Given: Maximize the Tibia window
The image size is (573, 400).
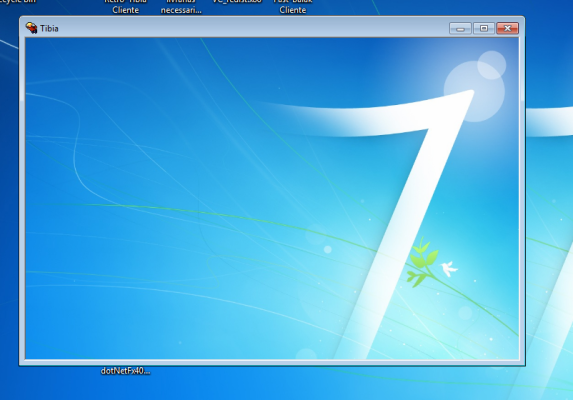Looking at the screenshot, I should [x=484, y=28].
